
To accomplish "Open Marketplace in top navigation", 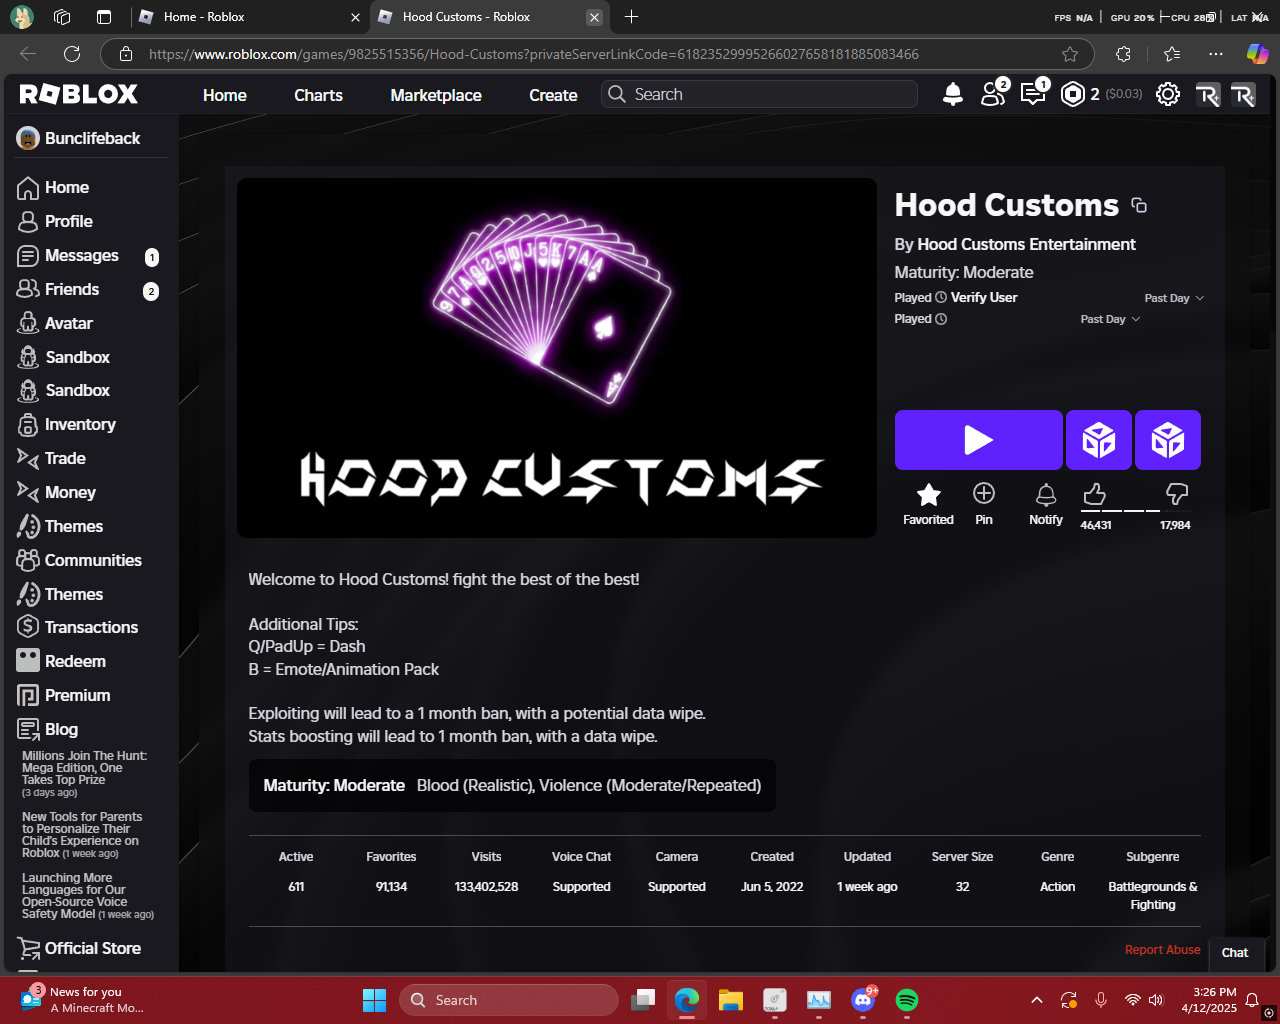I will pos(436,95).
